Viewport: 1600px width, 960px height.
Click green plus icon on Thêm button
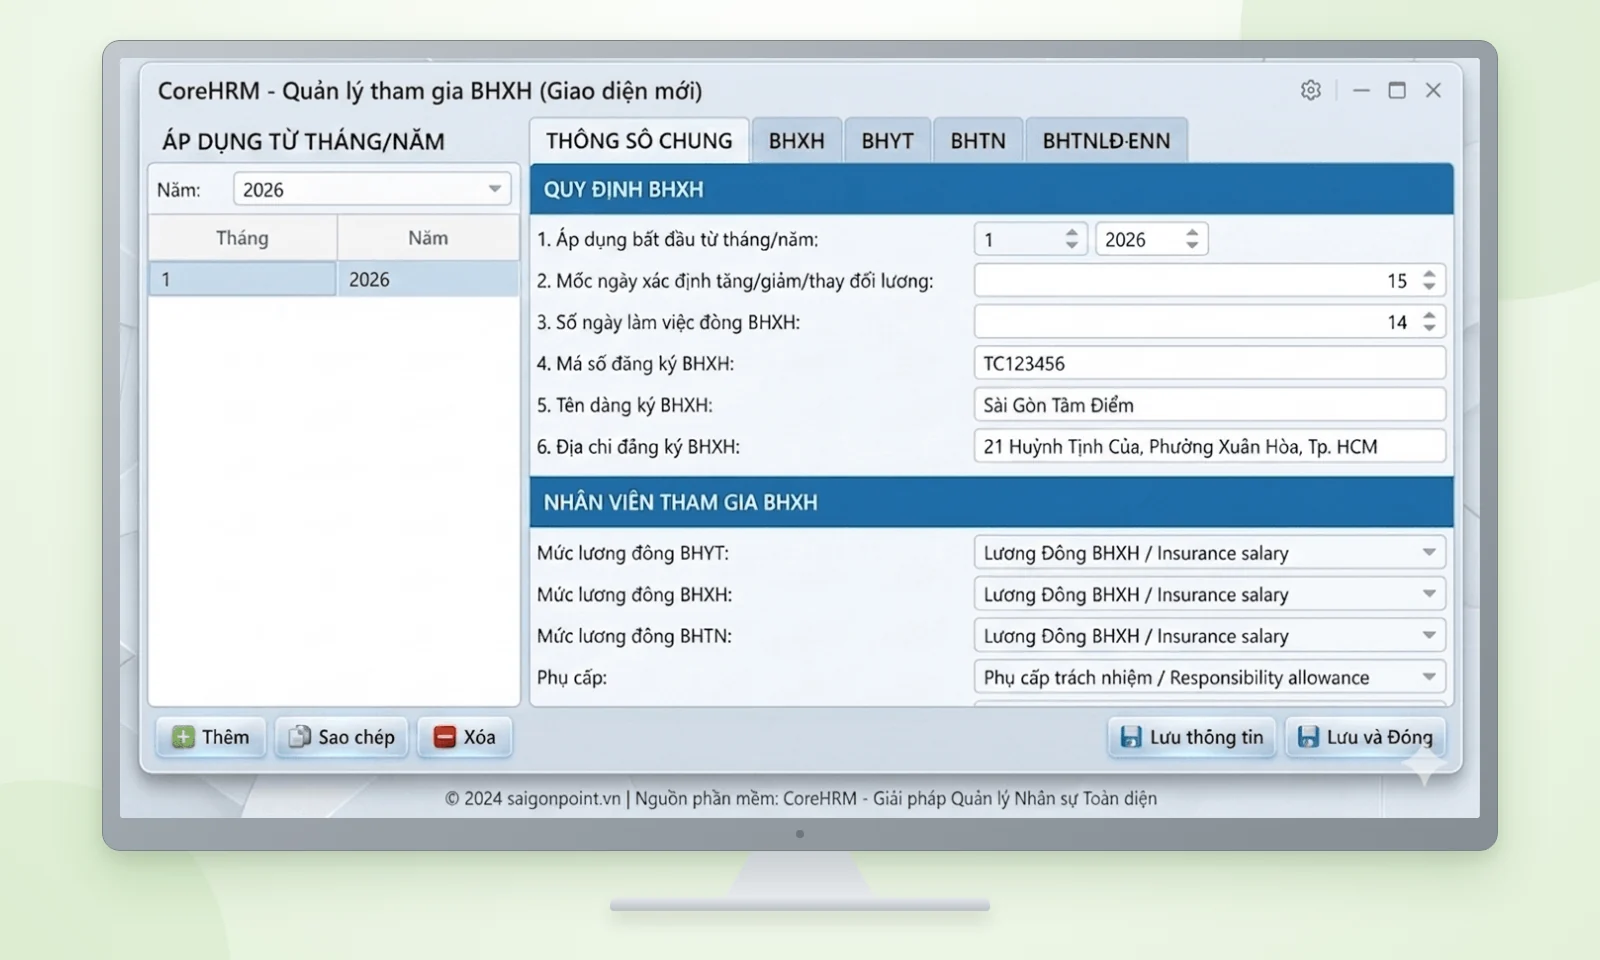pos(183,737)
